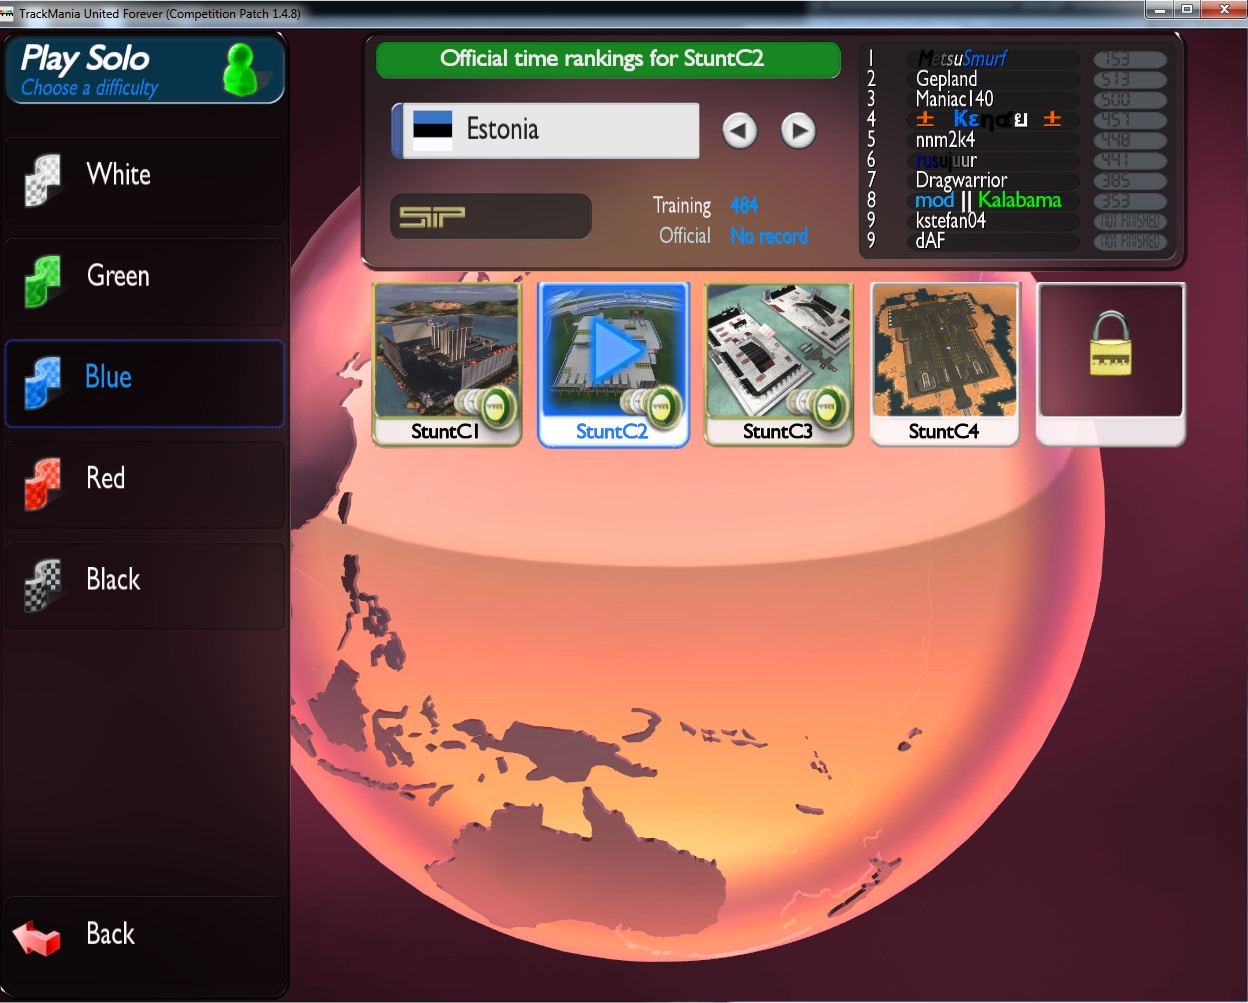Select the Black checkered flag icon
Viewport: 1248px width, 1003px height.
(43, 584)
